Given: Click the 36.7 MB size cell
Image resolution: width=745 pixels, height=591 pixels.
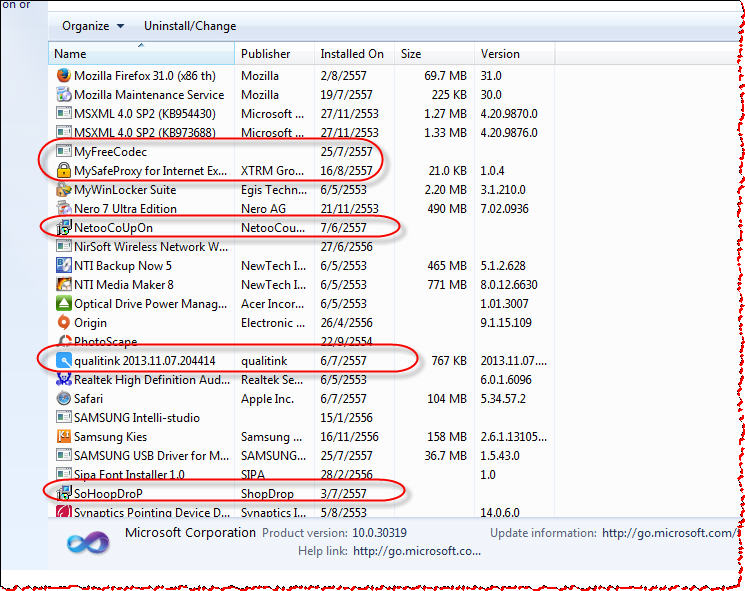Looking at the screenshot, I should pyautogui.click(x=445, y=456).
